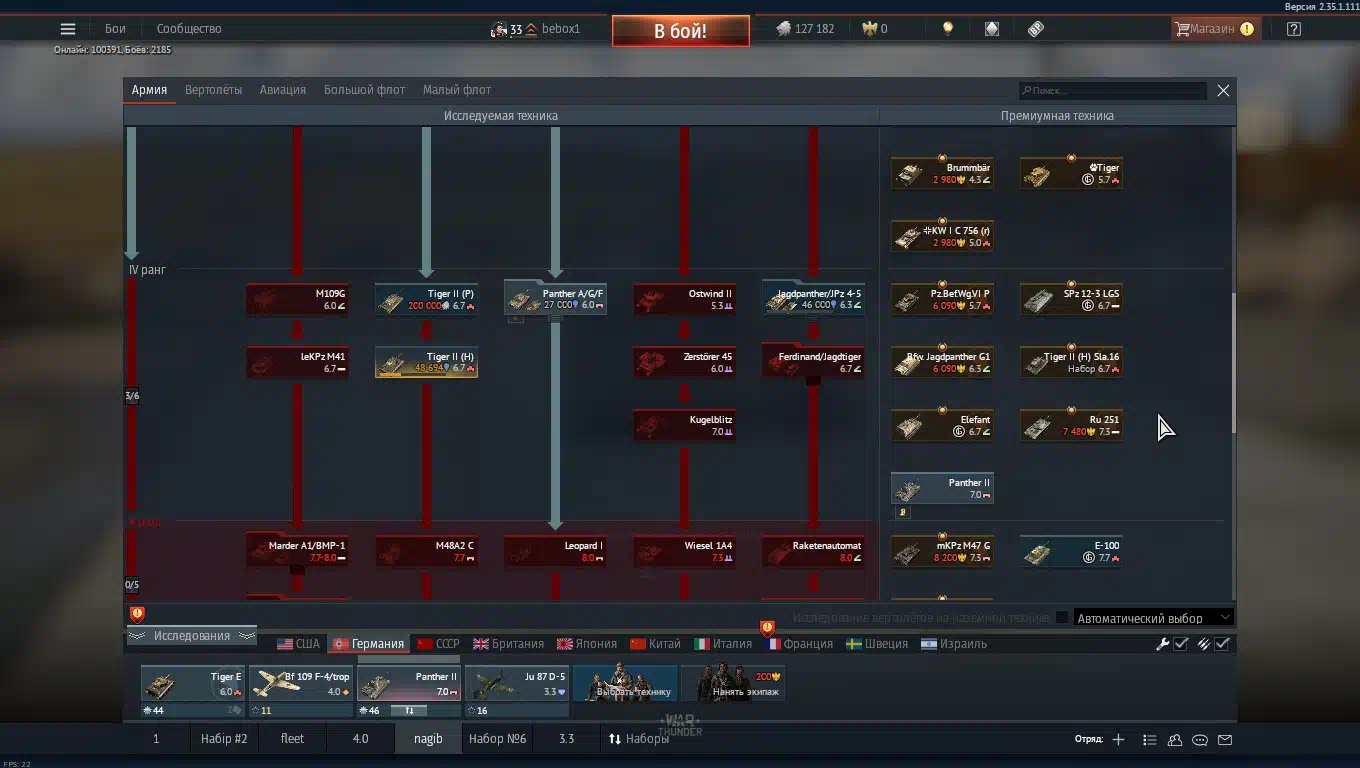The height and width of the screenshot is (768, 1360).
Task: Select the Швеция nation
Action: (x=877, y=644)
